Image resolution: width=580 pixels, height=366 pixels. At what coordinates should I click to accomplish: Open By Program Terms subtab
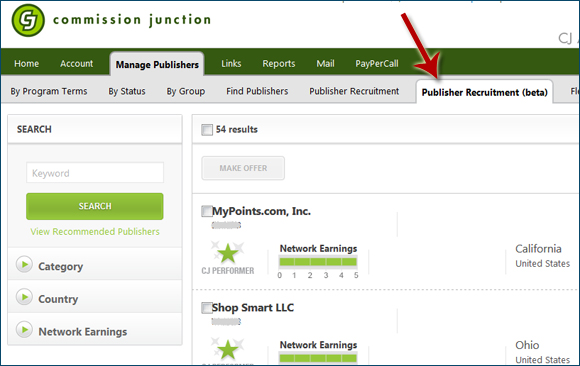pos(49,91)
